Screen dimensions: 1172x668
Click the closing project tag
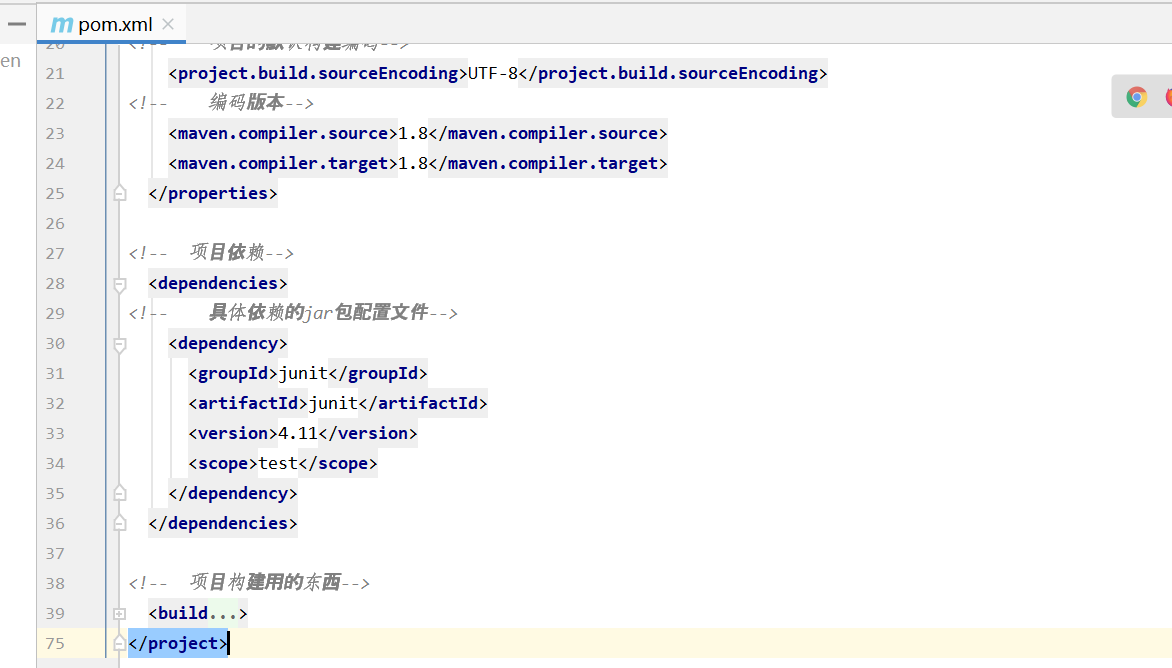point(178,643)
